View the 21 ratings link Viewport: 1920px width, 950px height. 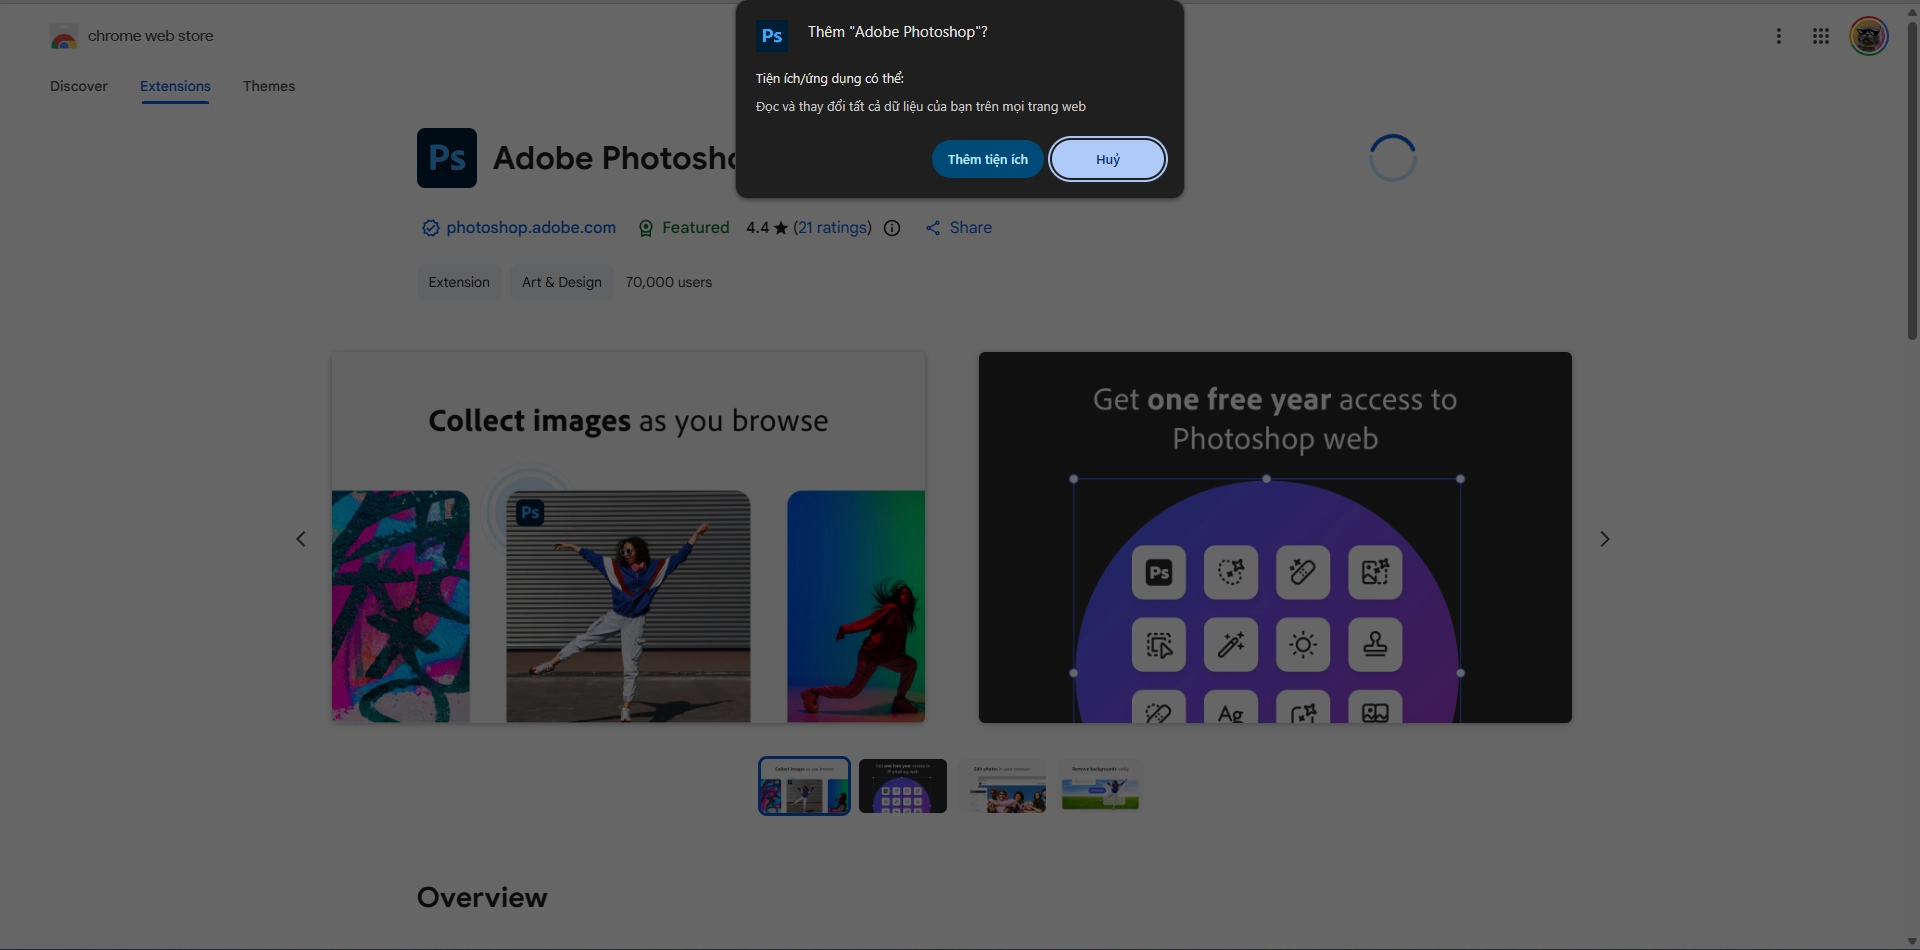832,228
